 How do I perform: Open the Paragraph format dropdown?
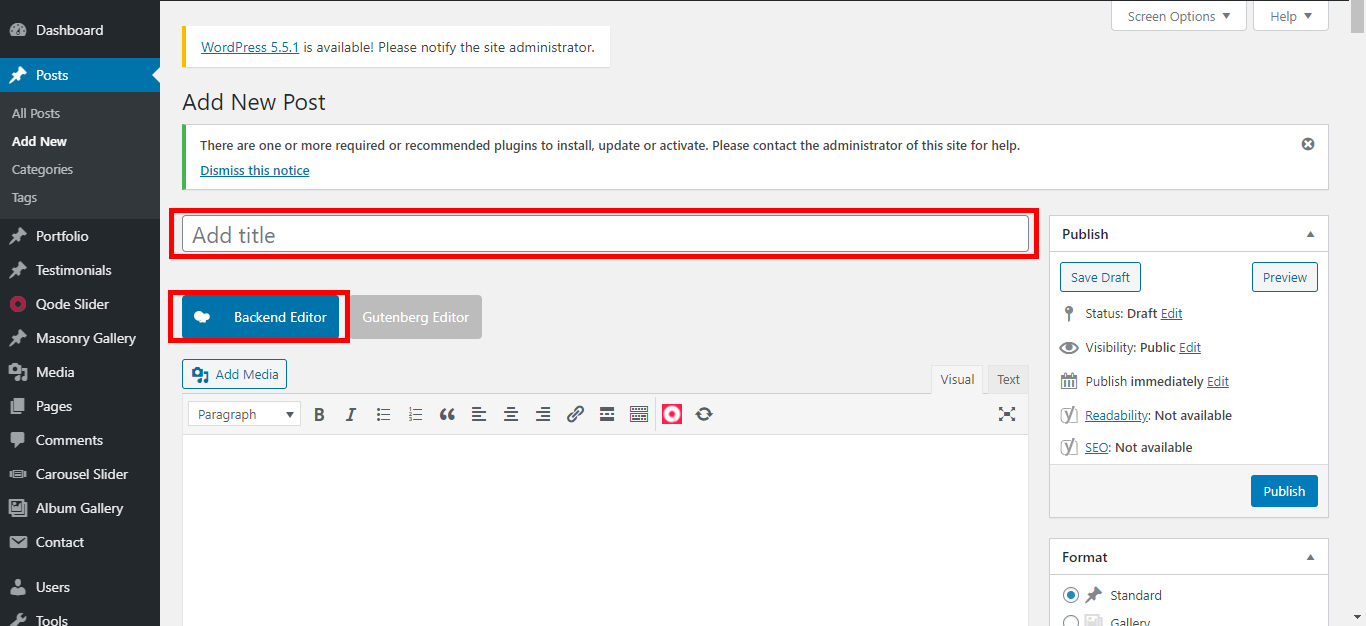click(244, 414)
